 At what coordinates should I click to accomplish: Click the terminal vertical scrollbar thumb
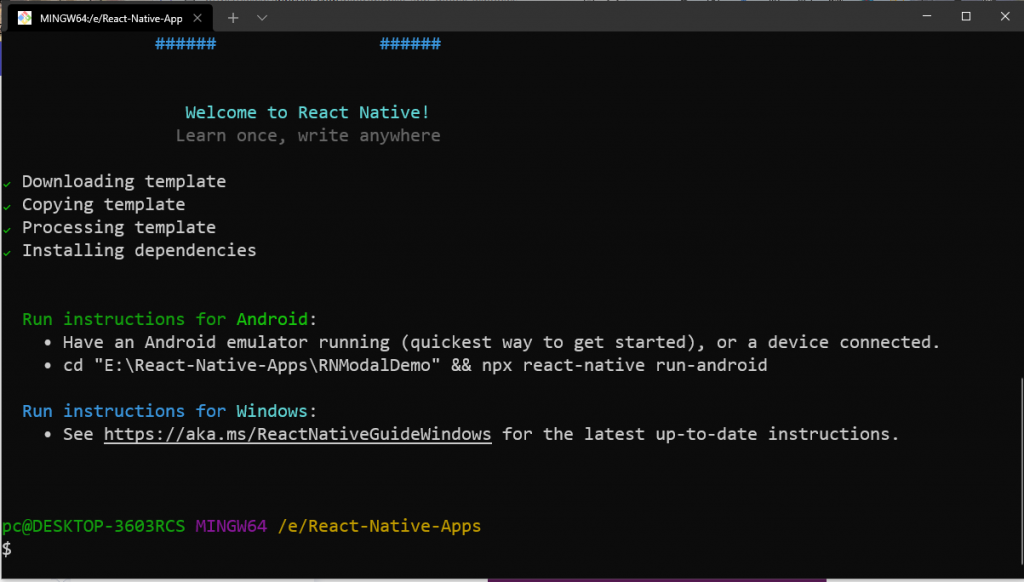[x=1021, y=469]
